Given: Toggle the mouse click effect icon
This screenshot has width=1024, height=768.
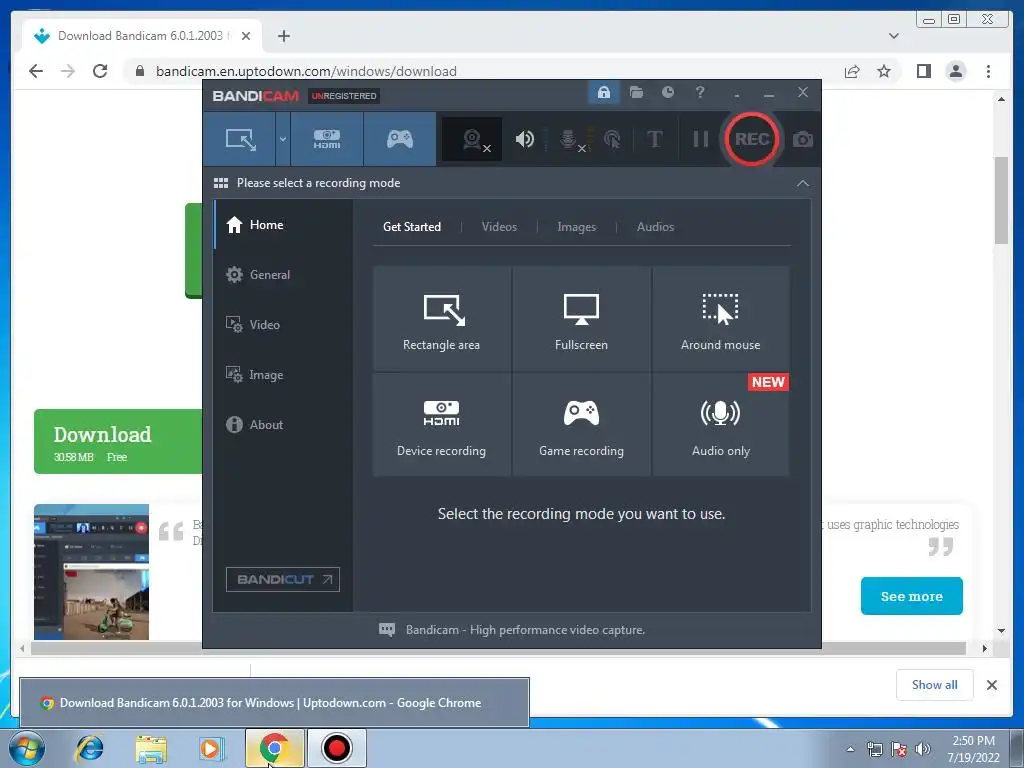Looking at the screenshot, I should point(612,139).
